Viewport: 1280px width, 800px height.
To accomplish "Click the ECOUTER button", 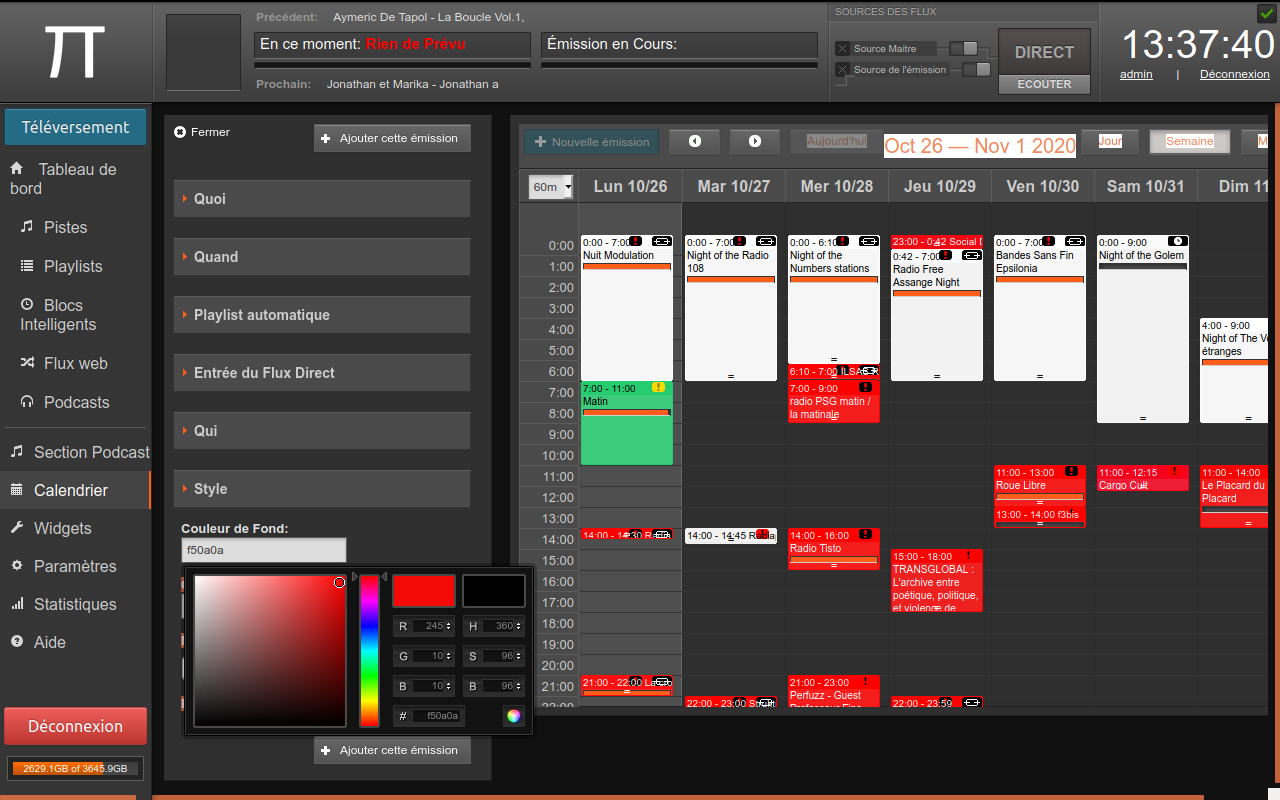I will [1044, 84].
